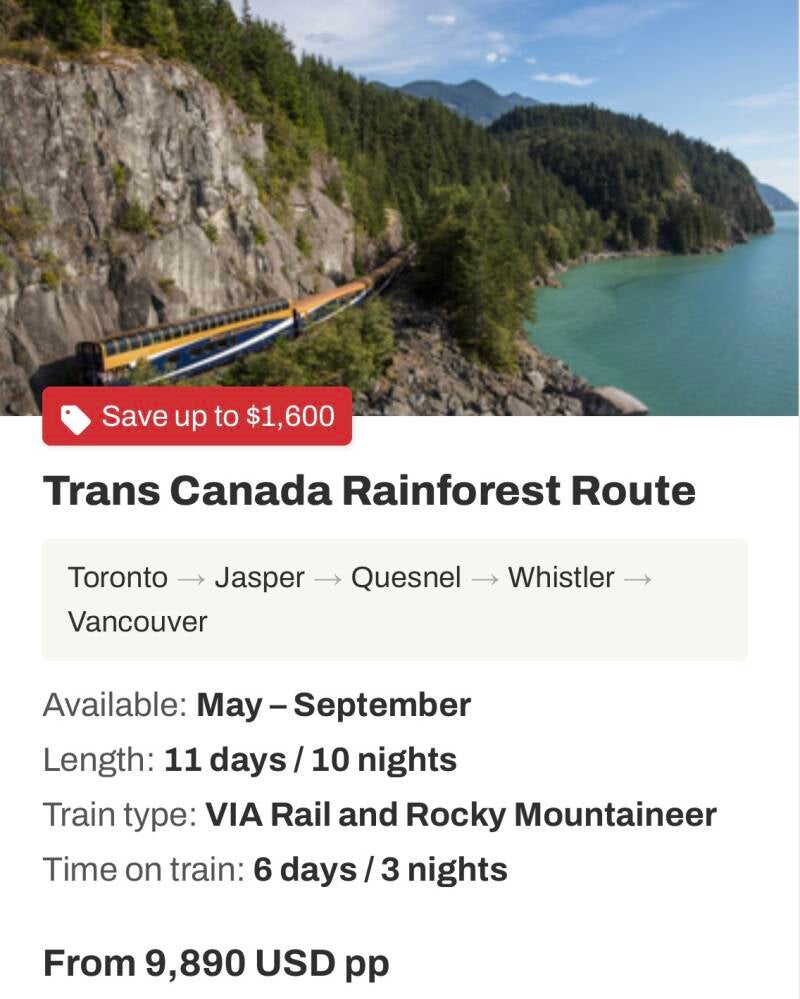
Task: Click the arrow between Toronto and Jasper
Action: (x=191, y=578)
